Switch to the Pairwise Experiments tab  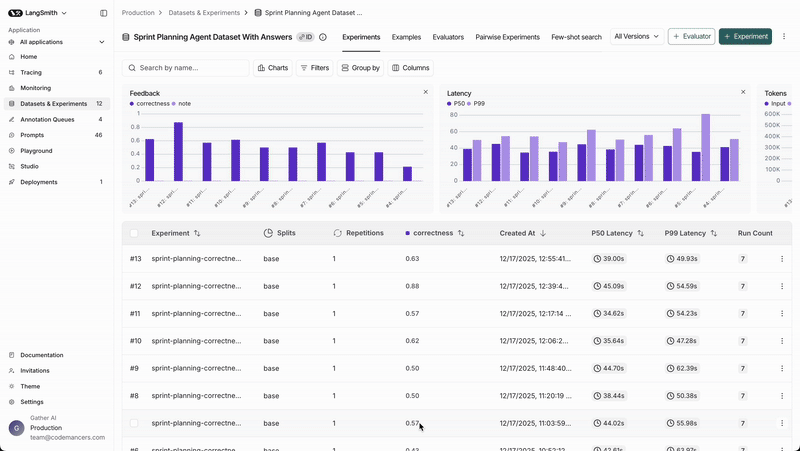click(x=507, y=37)
